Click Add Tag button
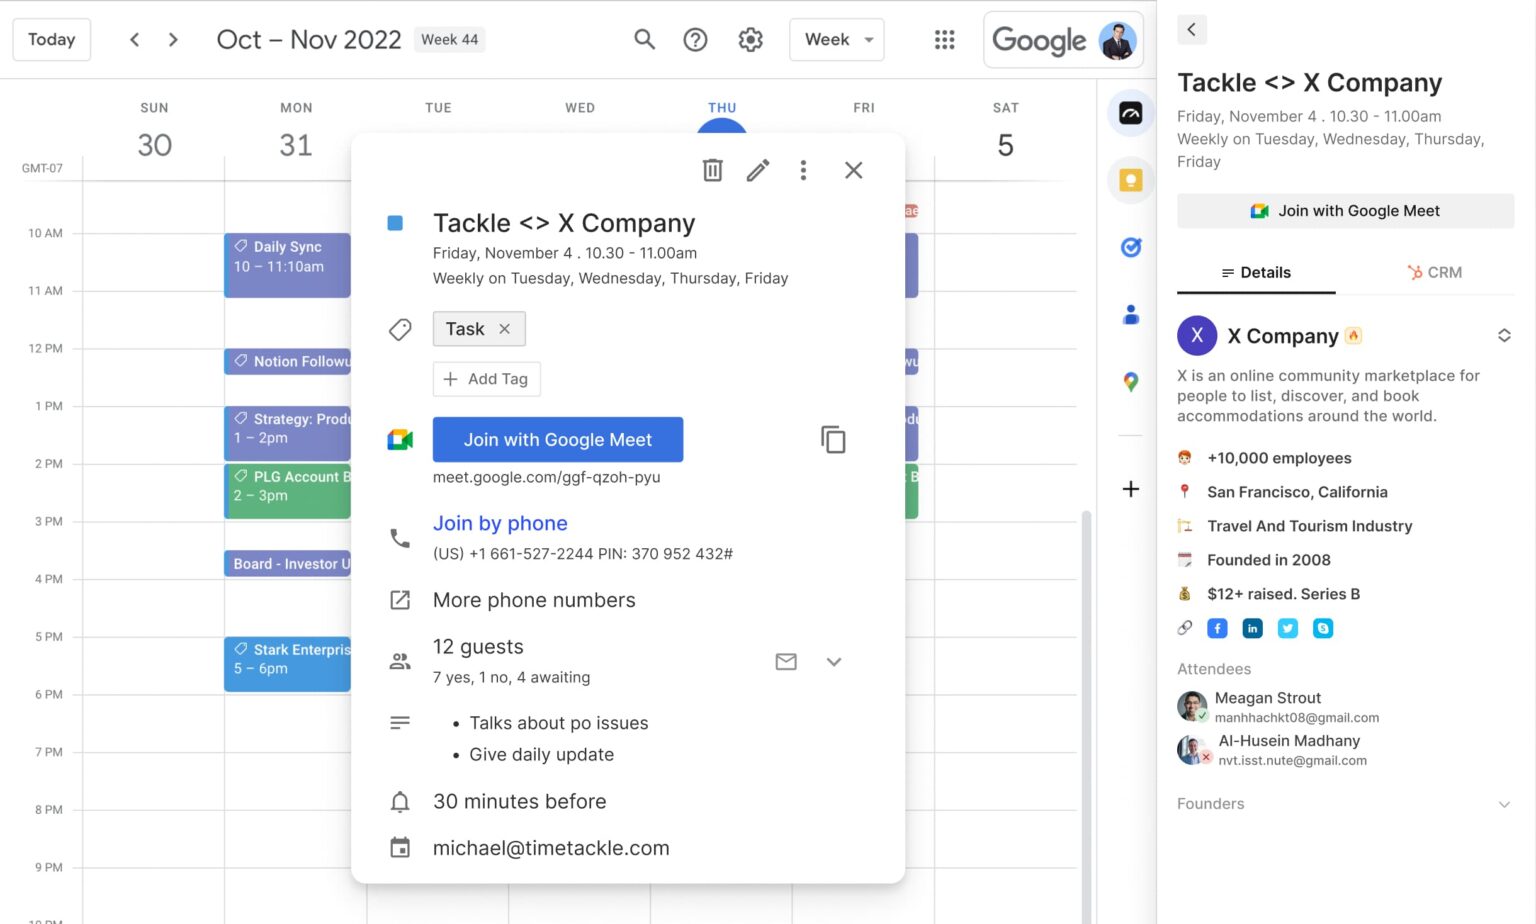The height and width of the screenshot is (924, 1536). [487, 379]
